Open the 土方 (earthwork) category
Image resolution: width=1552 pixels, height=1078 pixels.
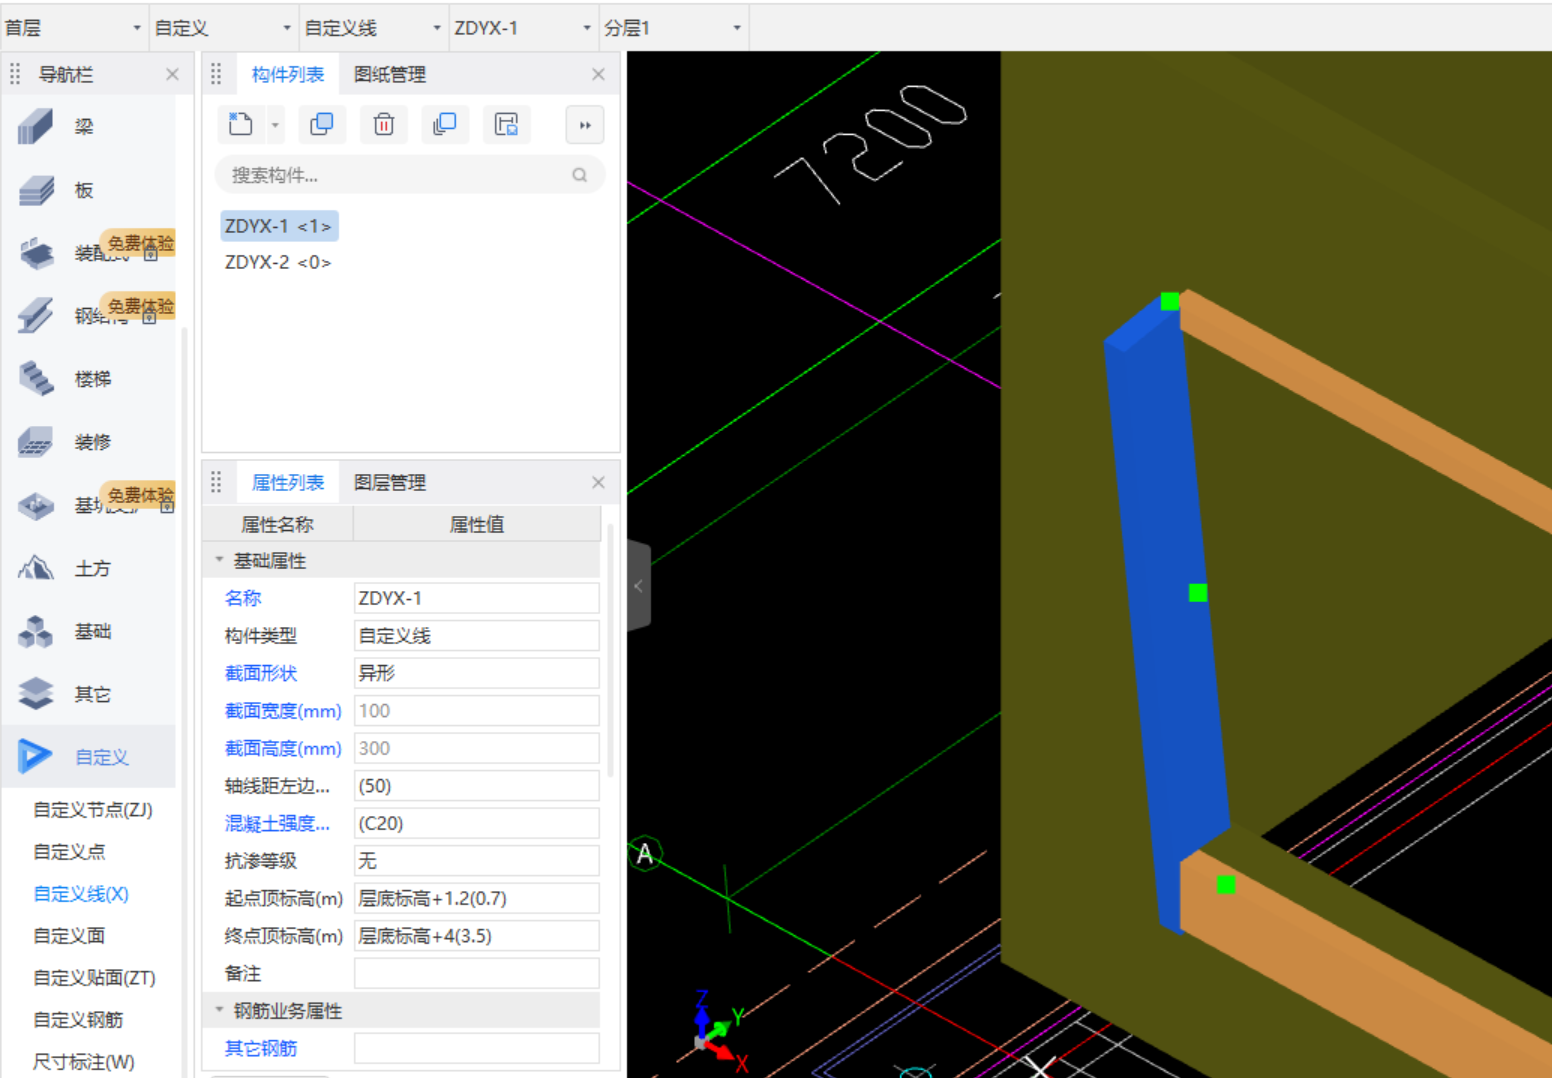pos(36,568)
